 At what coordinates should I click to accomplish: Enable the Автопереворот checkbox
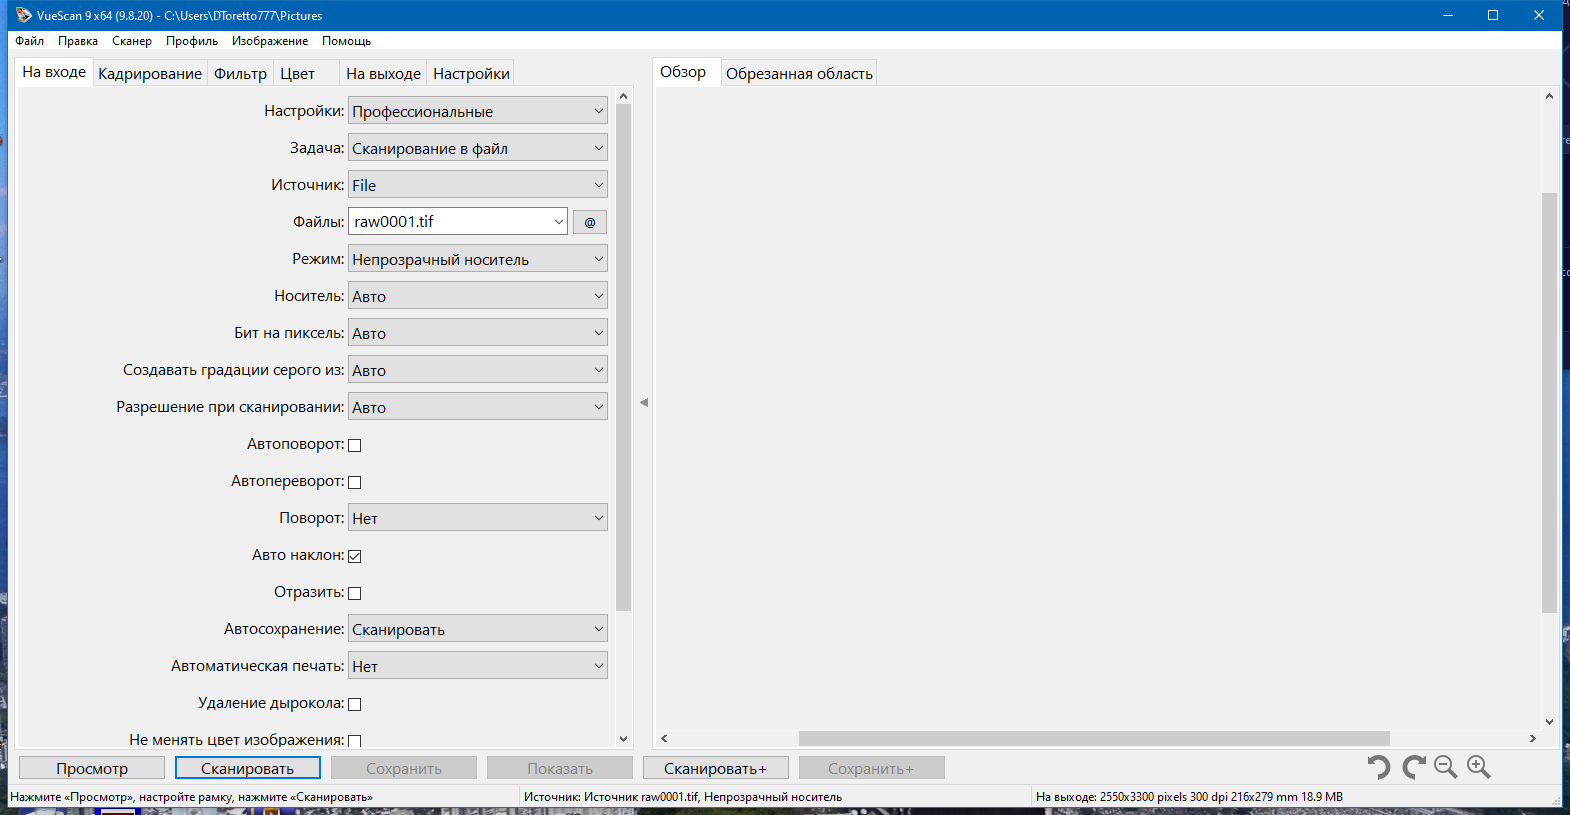(354, 482)
